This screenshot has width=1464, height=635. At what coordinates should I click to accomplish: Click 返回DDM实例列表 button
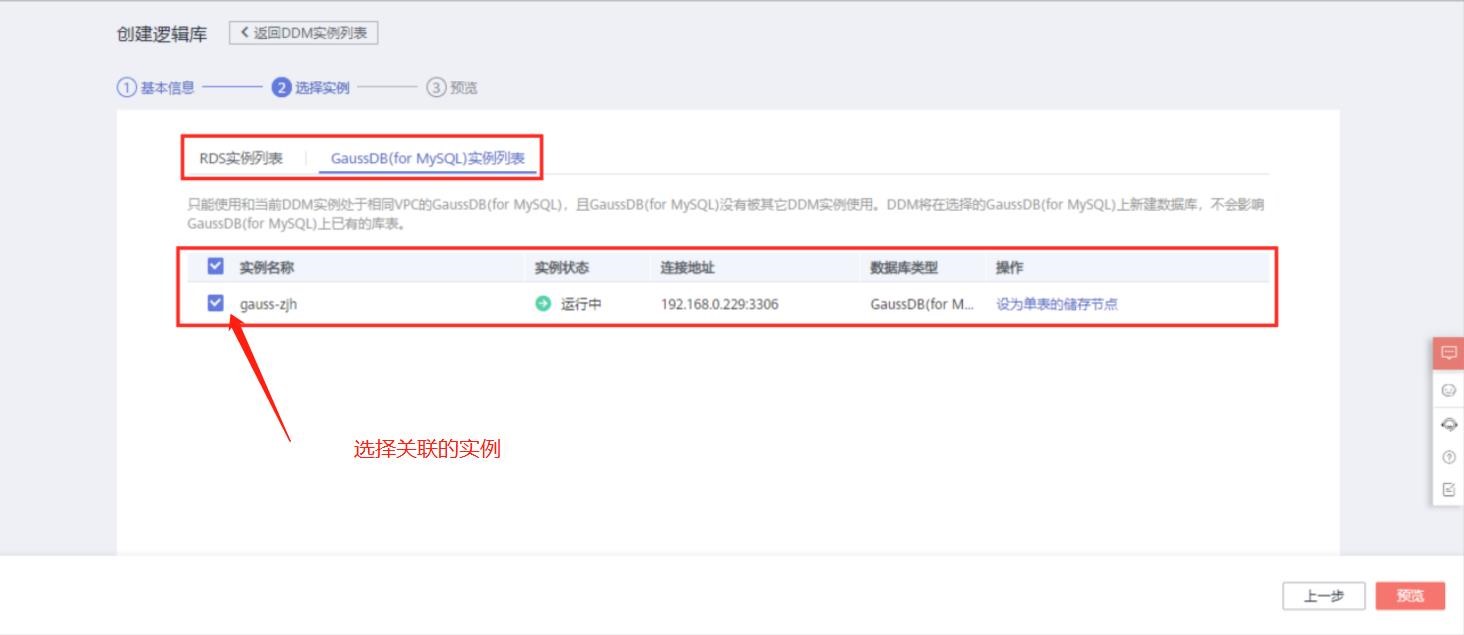click(x=304, y=33)
